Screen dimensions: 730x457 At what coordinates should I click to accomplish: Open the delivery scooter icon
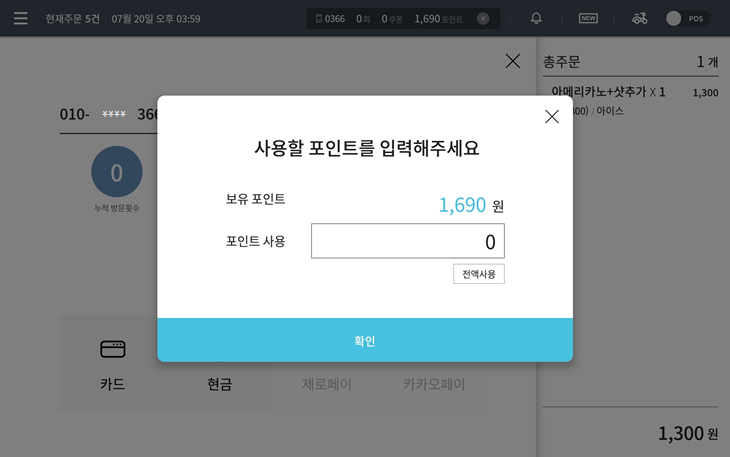pyautogui.click(x=639, y=18)
